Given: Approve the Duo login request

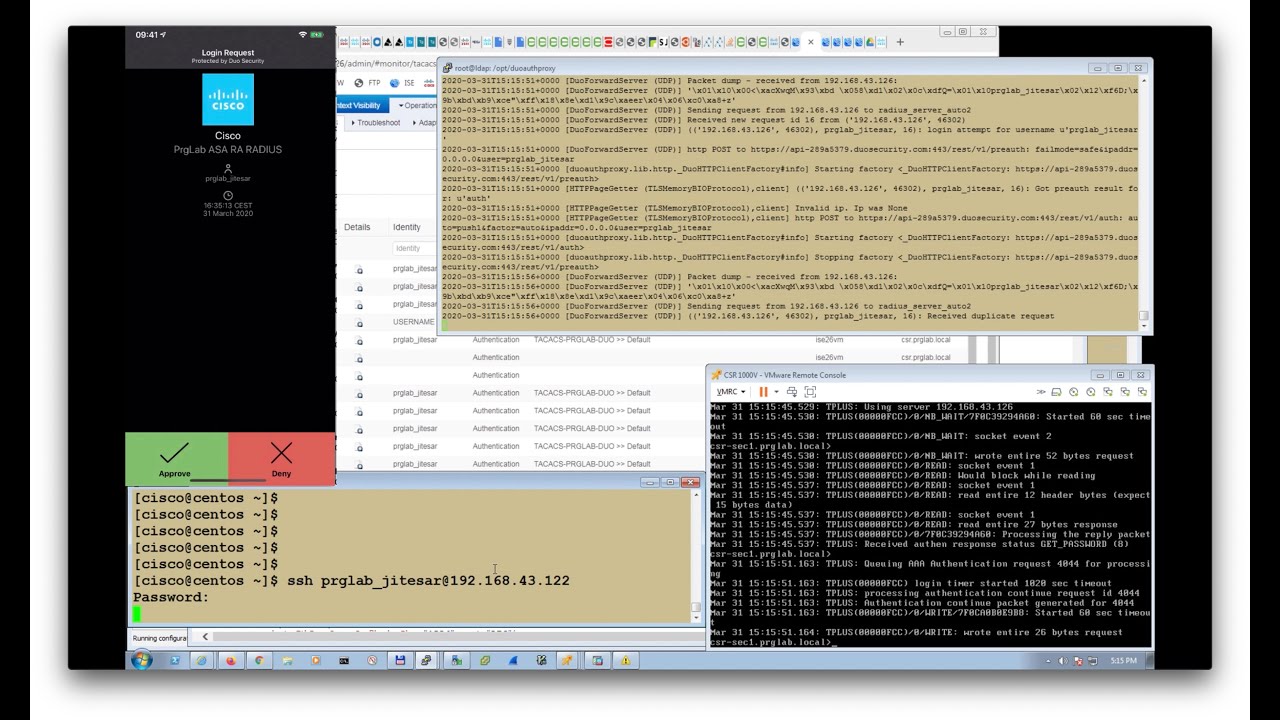Looking at the screenshot, I should 176,458.
